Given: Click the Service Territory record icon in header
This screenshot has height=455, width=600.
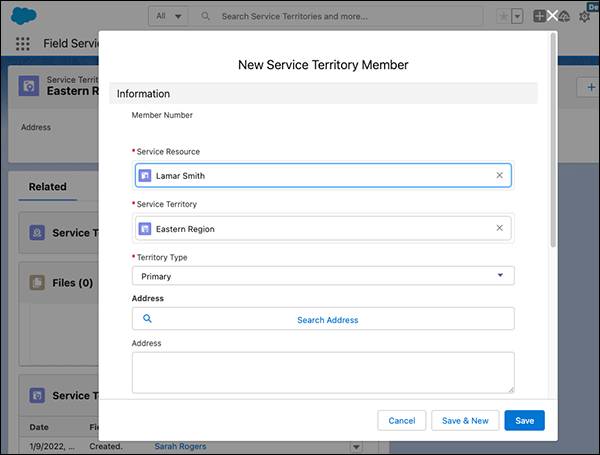Looking at the screenshot, I should point(29,86).
